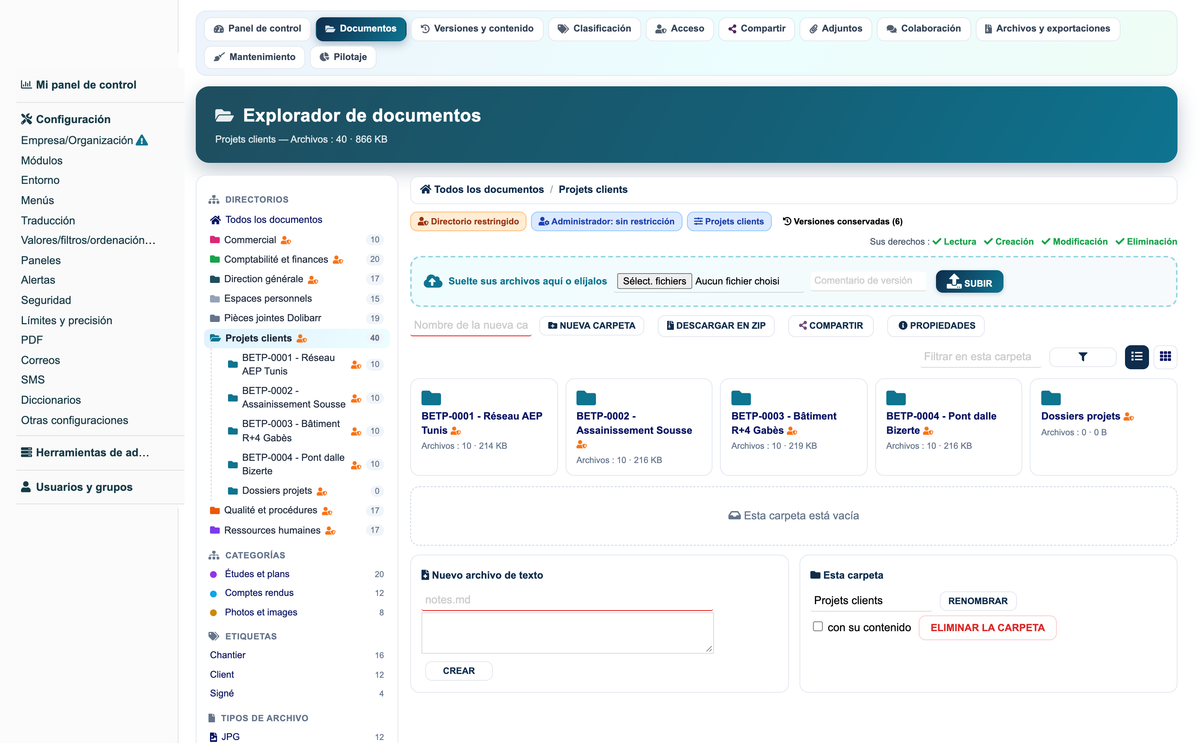
Task: Select blue Comptes rendus category
Action: [259, 593]
